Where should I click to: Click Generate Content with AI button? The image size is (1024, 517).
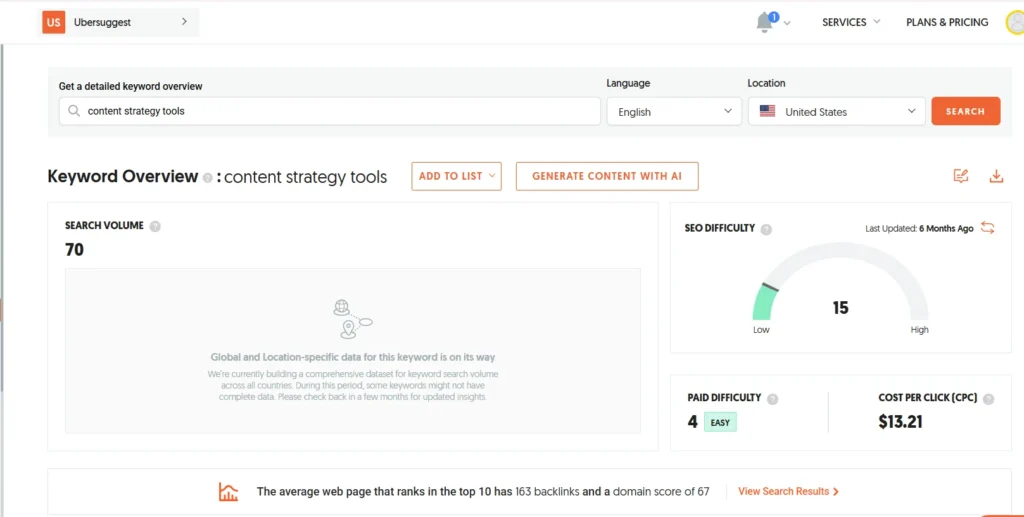click(606, 176)
